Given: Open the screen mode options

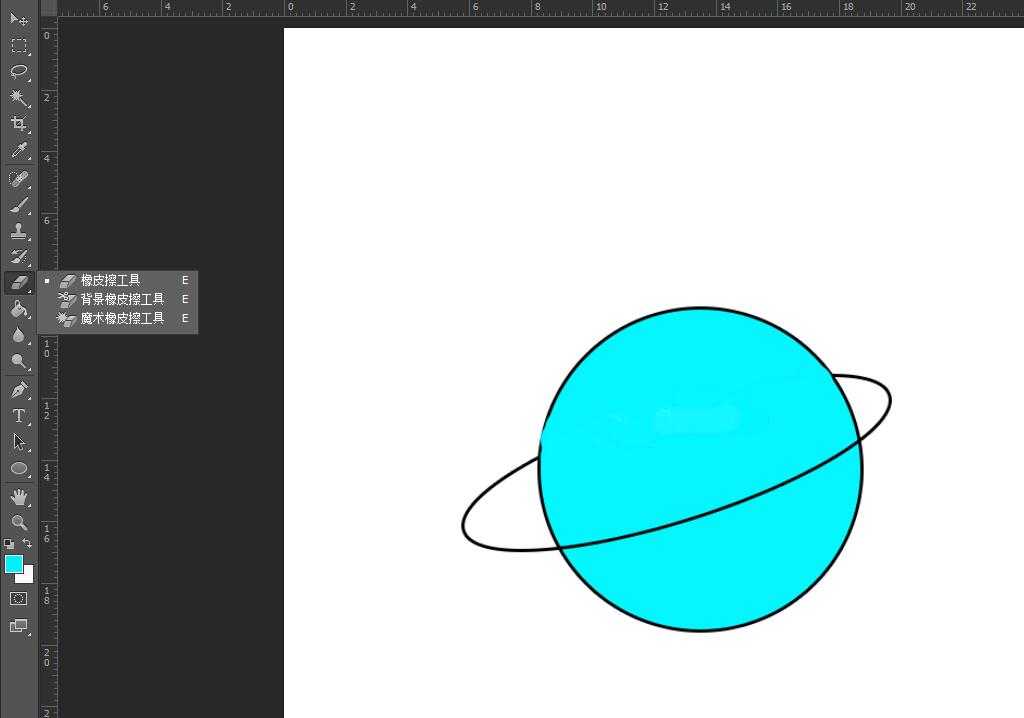Looking at the screenshot, I should coord(19,626).
